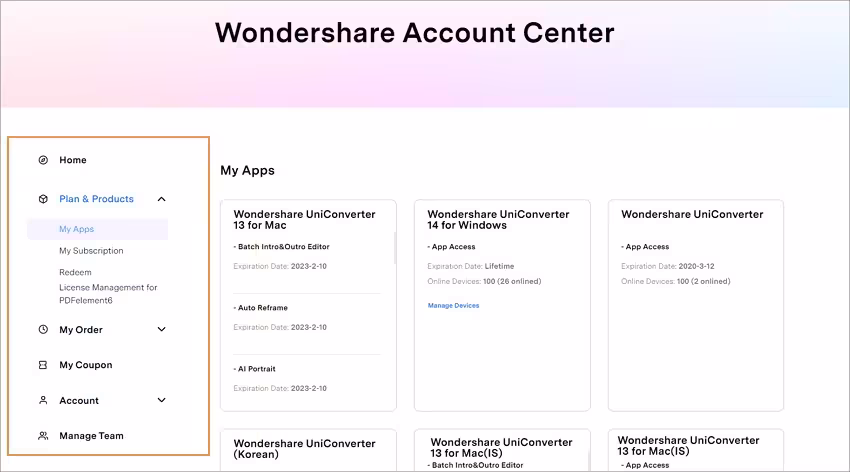Open Manage Team page
The image size is (850, 472).
[x=91, y=436]
